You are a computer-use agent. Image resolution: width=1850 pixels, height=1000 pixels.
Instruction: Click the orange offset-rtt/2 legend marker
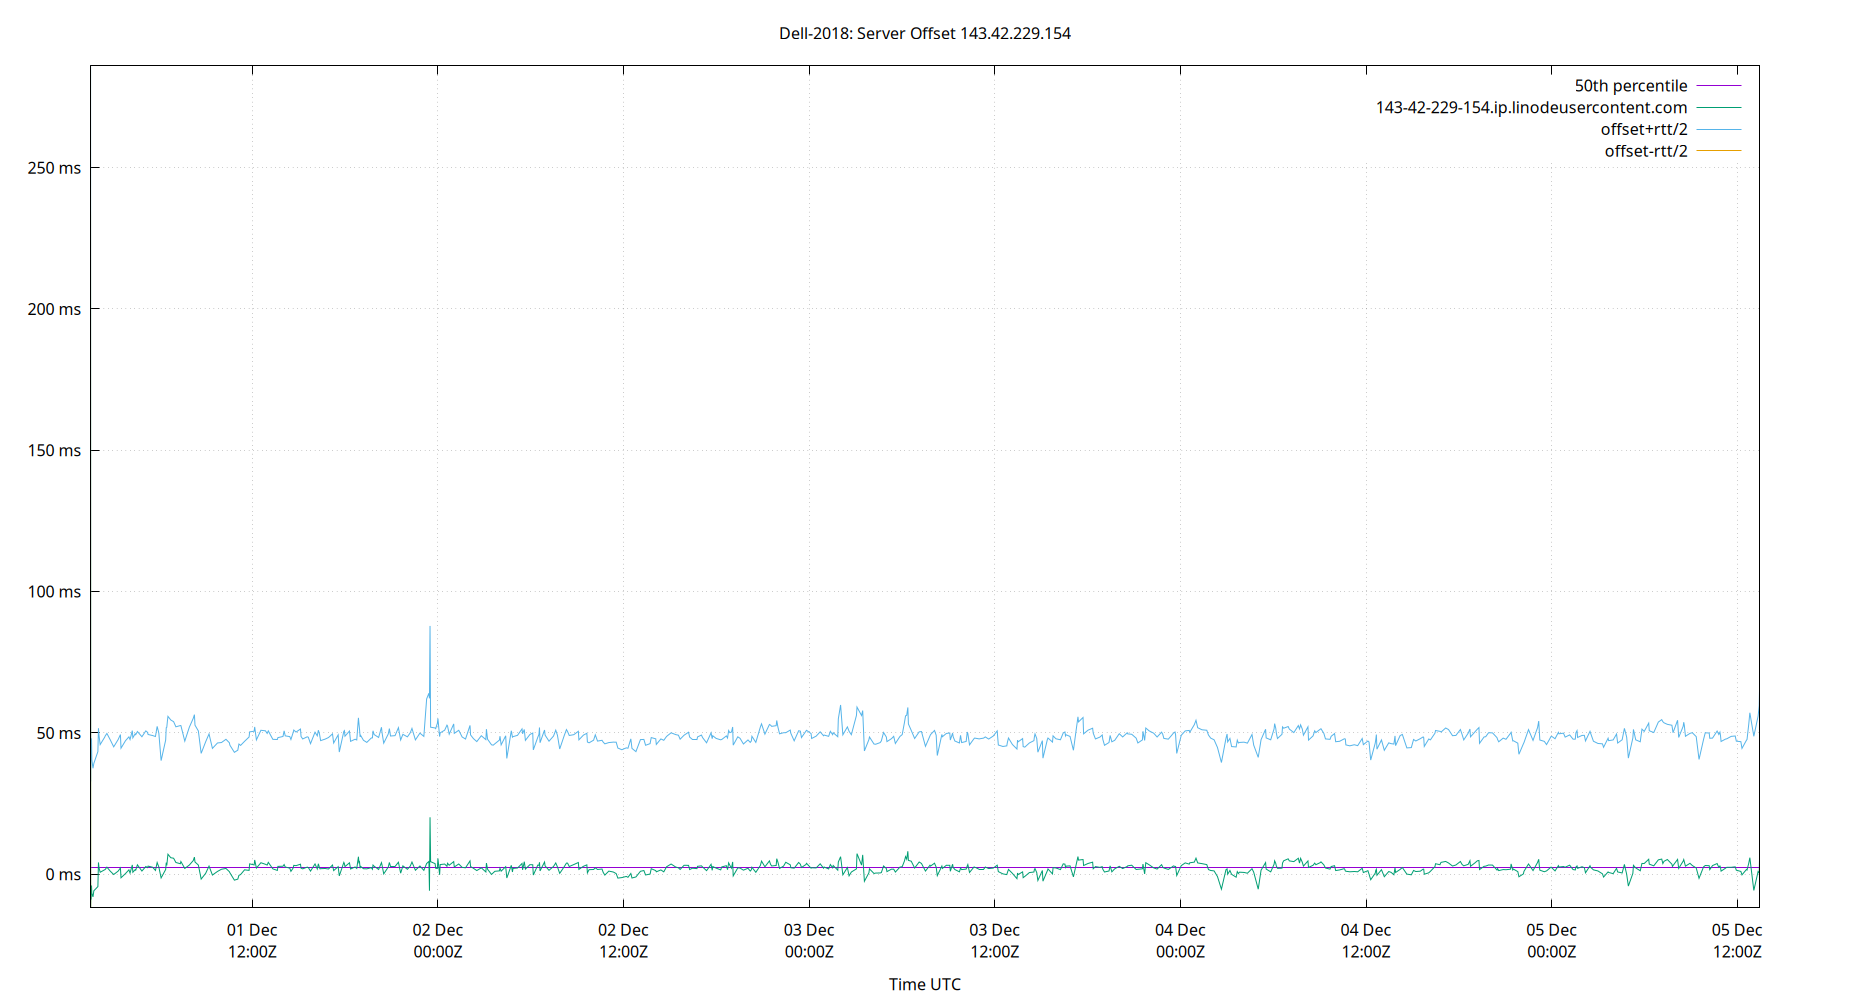1718,150
